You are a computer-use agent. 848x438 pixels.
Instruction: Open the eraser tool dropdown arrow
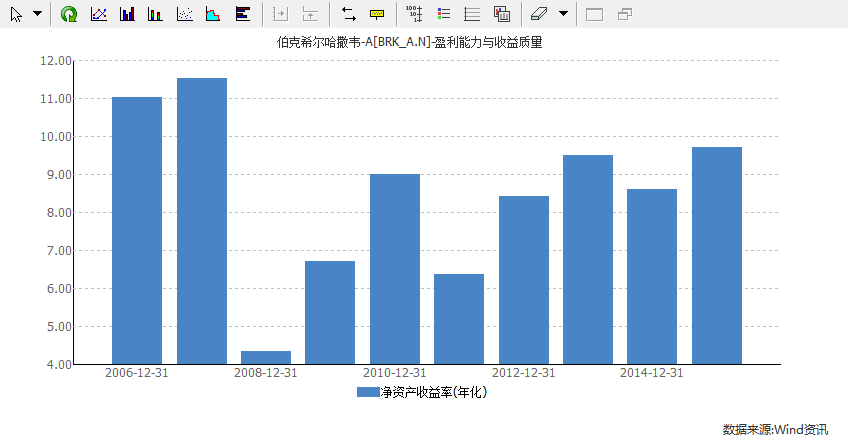tap(564, 14)
